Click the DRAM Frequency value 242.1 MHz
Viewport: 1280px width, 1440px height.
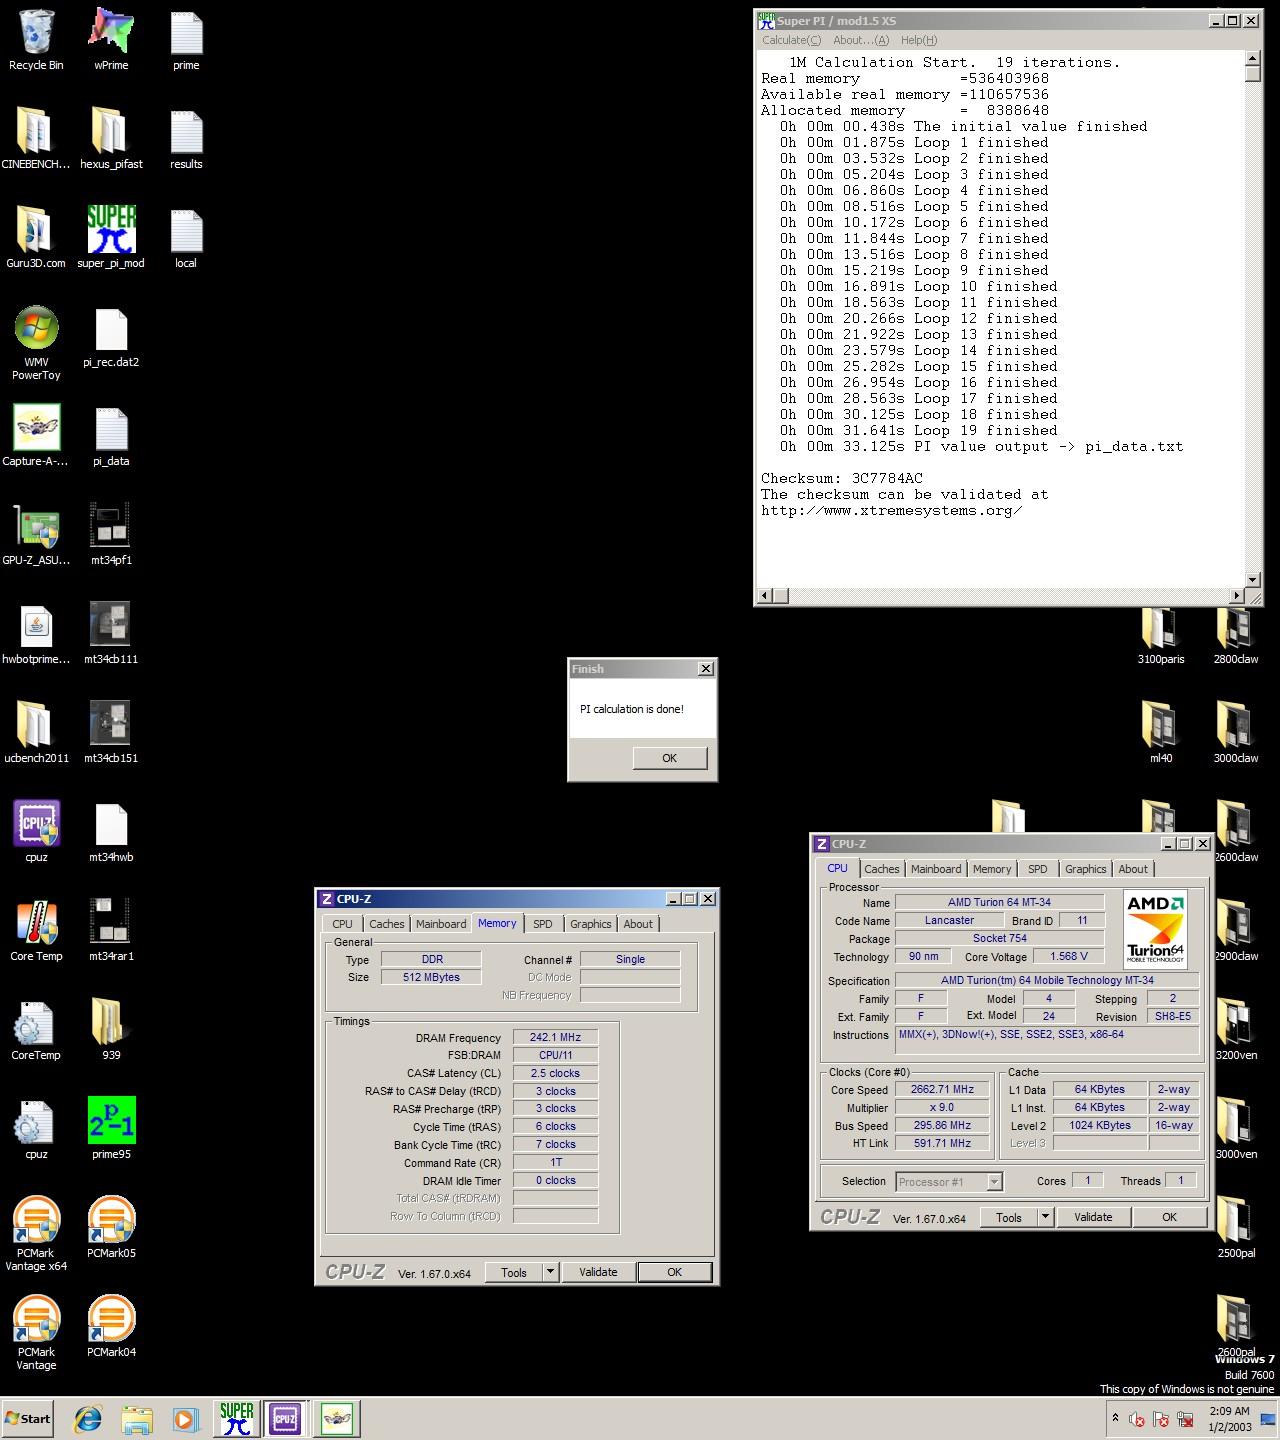(x=555, y=1038)
